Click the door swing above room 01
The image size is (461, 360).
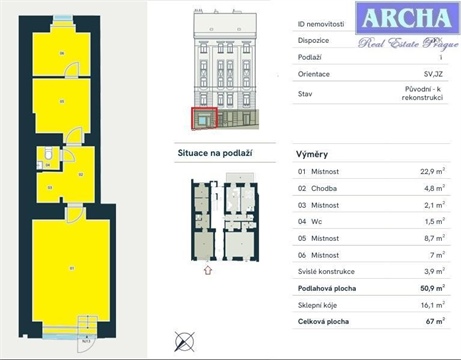(75, 215)
